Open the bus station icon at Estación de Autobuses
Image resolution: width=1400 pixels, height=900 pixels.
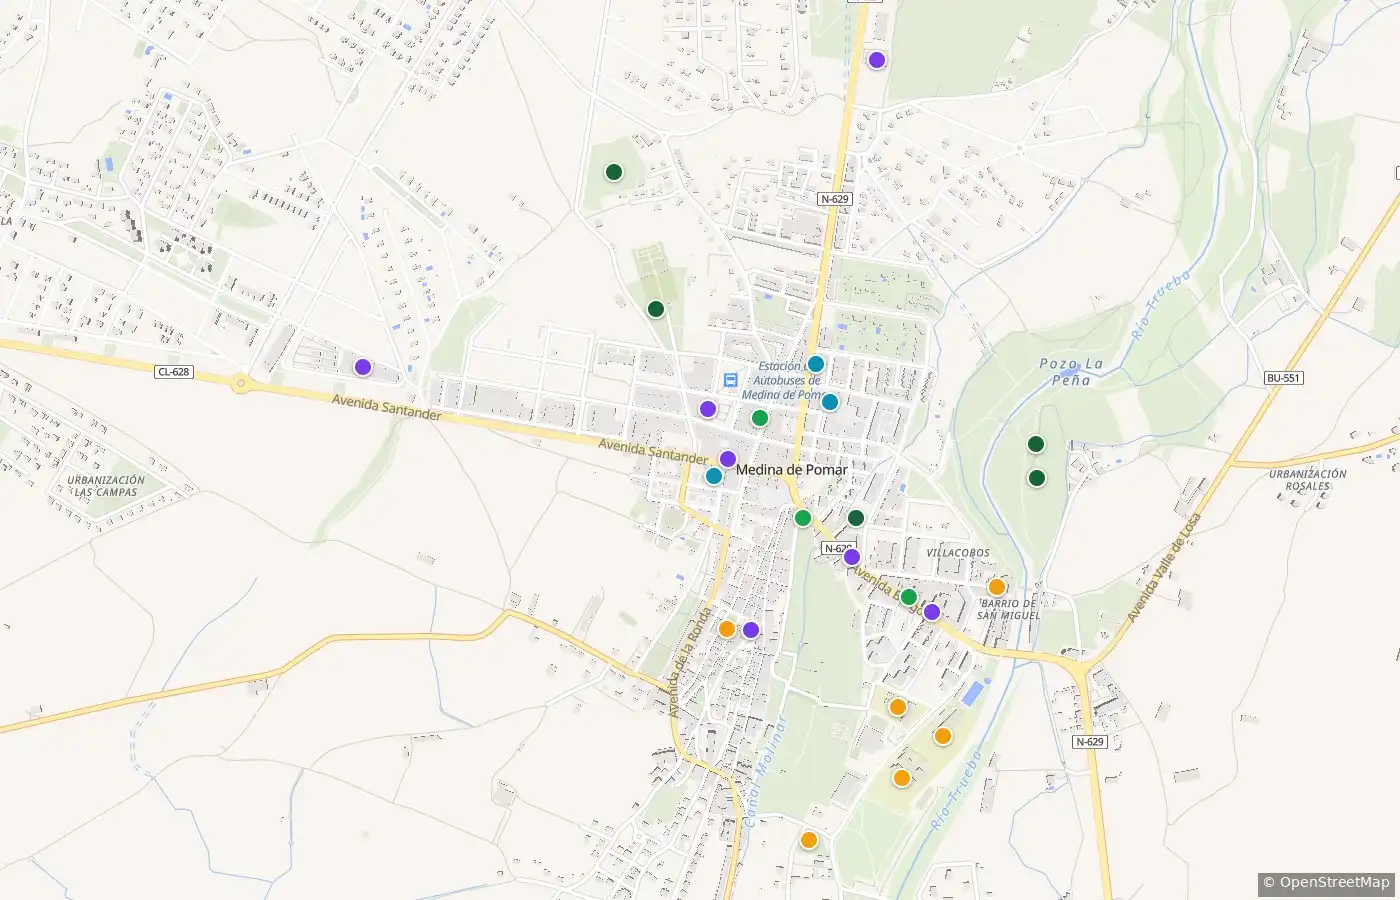point(732,380)
